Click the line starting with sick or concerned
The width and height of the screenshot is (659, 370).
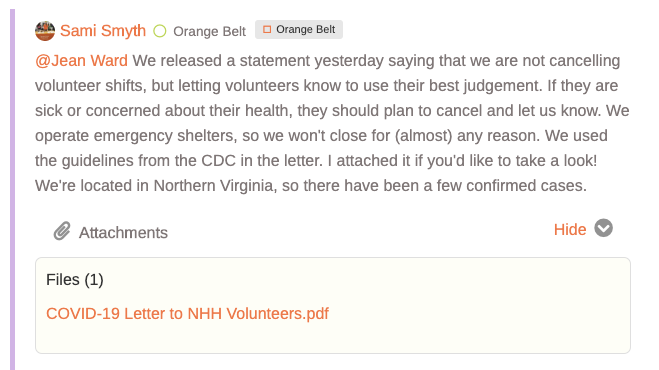pos(332,111)
